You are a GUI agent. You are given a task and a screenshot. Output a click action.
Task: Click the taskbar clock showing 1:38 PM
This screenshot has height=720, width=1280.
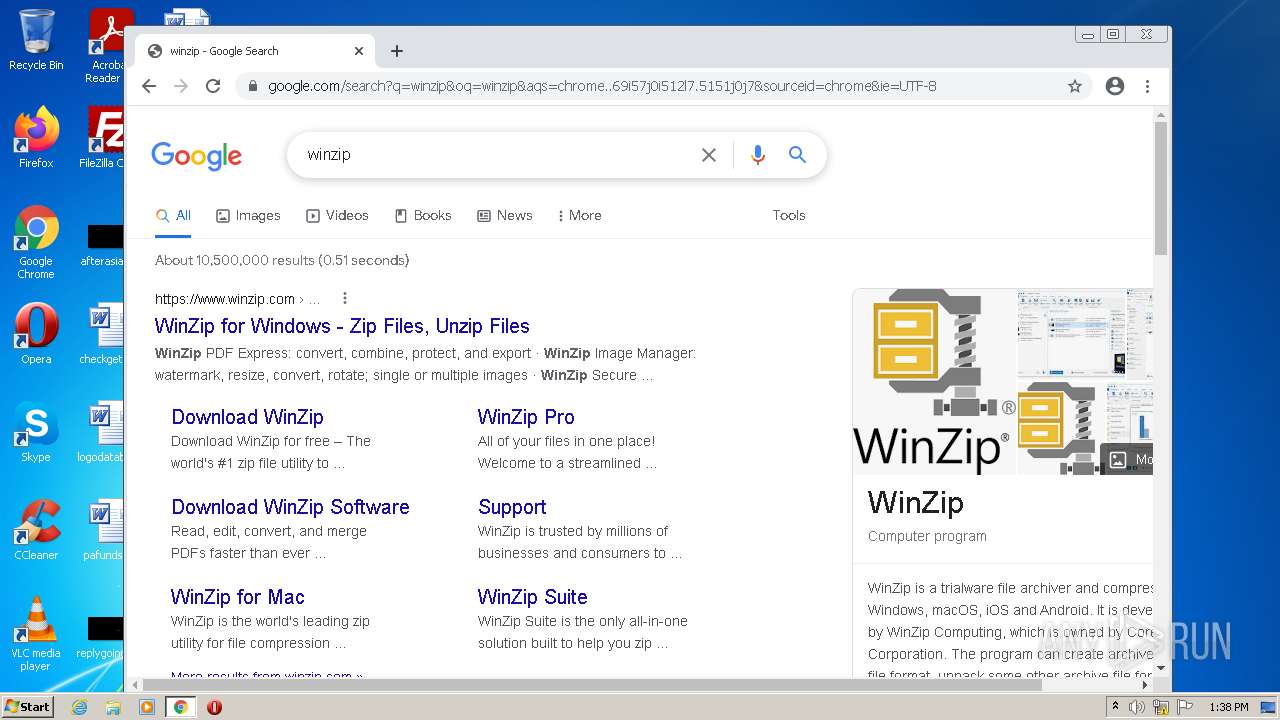(1228, 707)
